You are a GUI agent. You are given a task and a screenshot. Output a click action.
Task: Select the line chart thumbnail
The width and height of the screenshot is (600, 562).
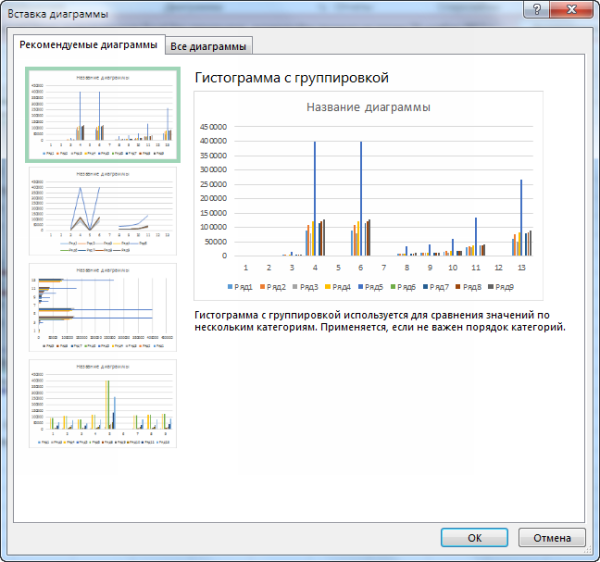[x=102, y=211]
